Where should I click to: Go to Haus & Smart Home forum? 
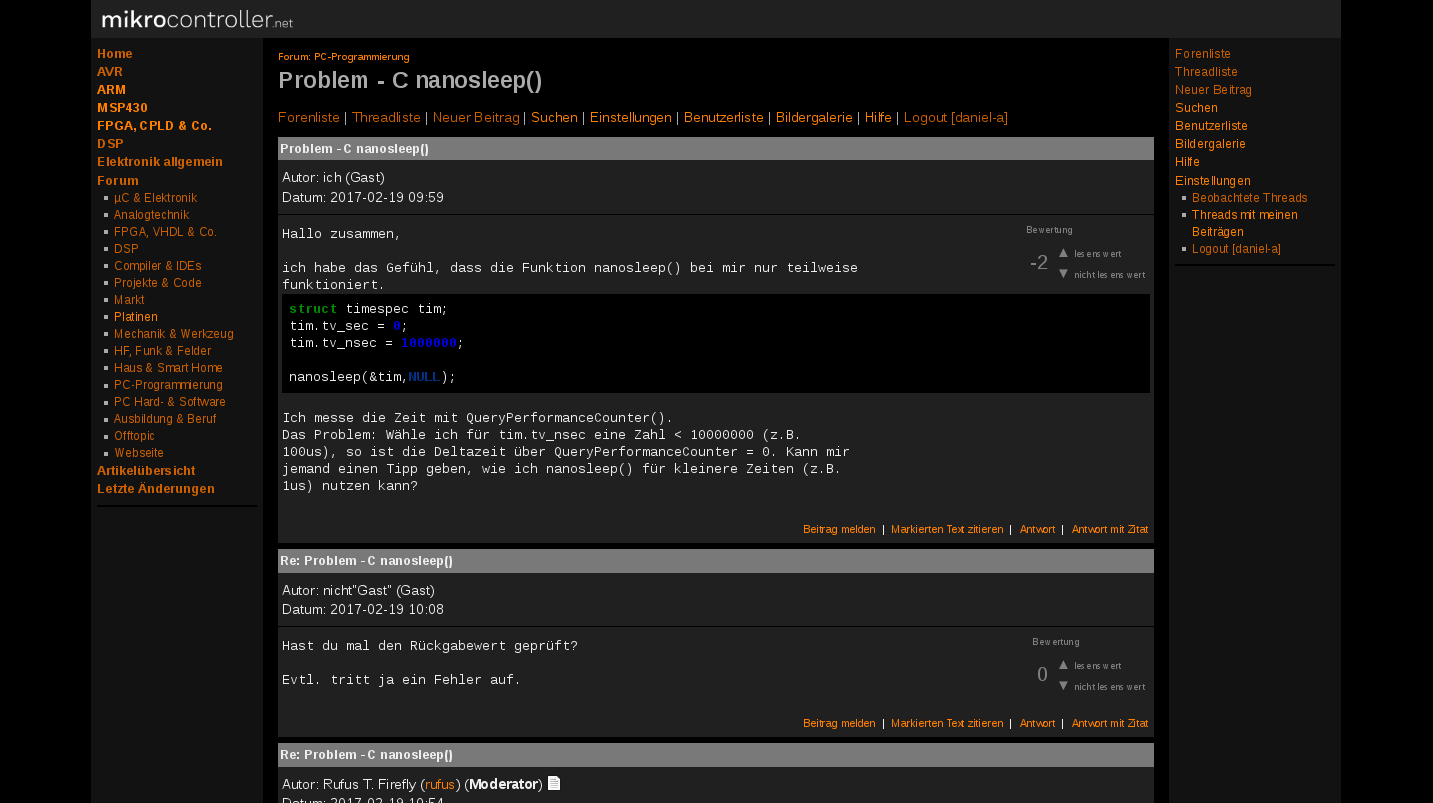coord(168,368)
